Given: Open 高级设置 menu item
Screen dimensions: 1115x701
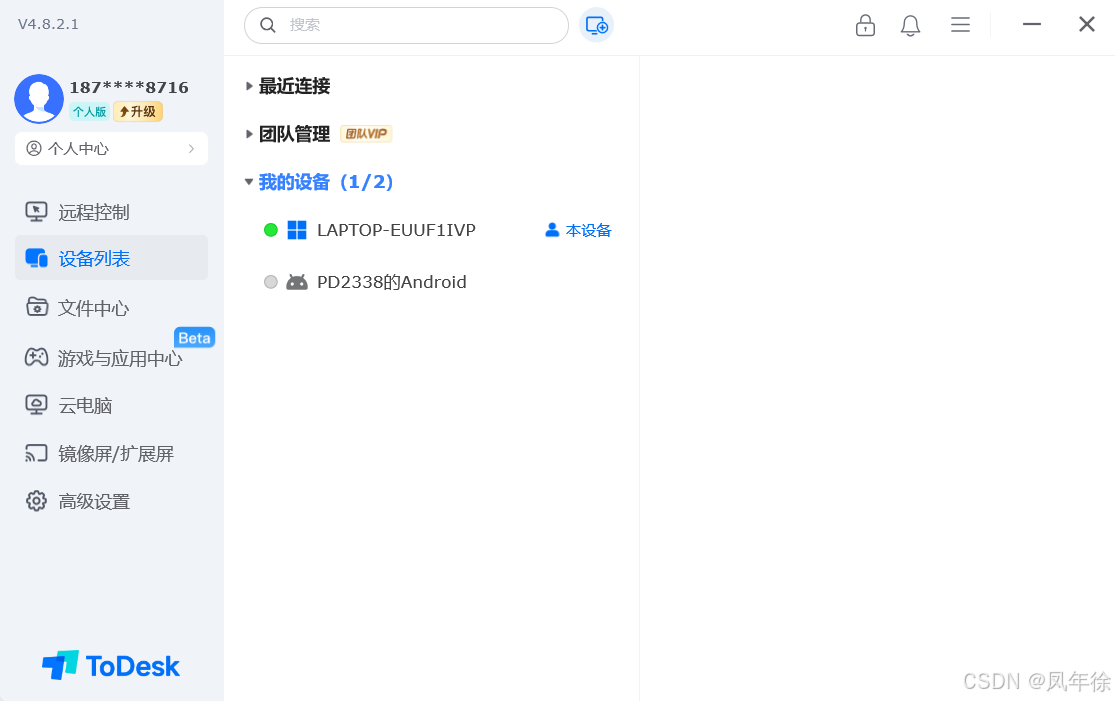Looking at the screenshot, I should pos(112,501).
